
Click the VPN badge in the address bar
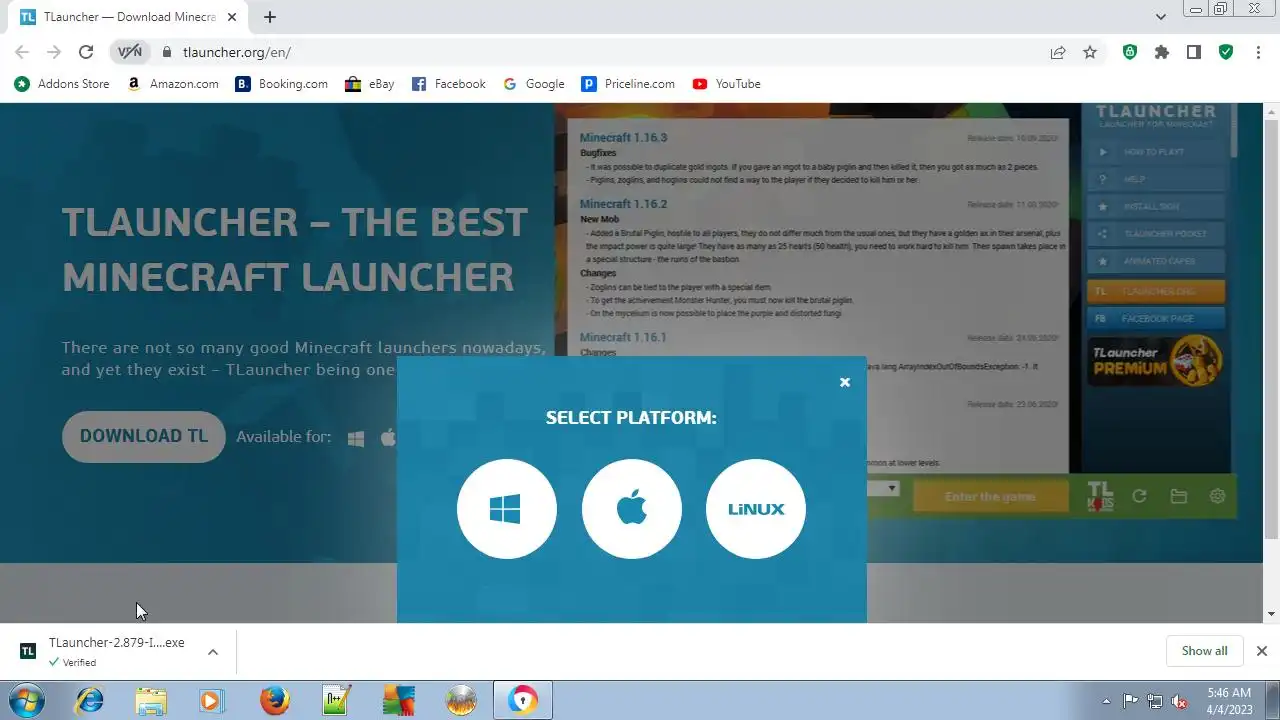click(130, 52)
